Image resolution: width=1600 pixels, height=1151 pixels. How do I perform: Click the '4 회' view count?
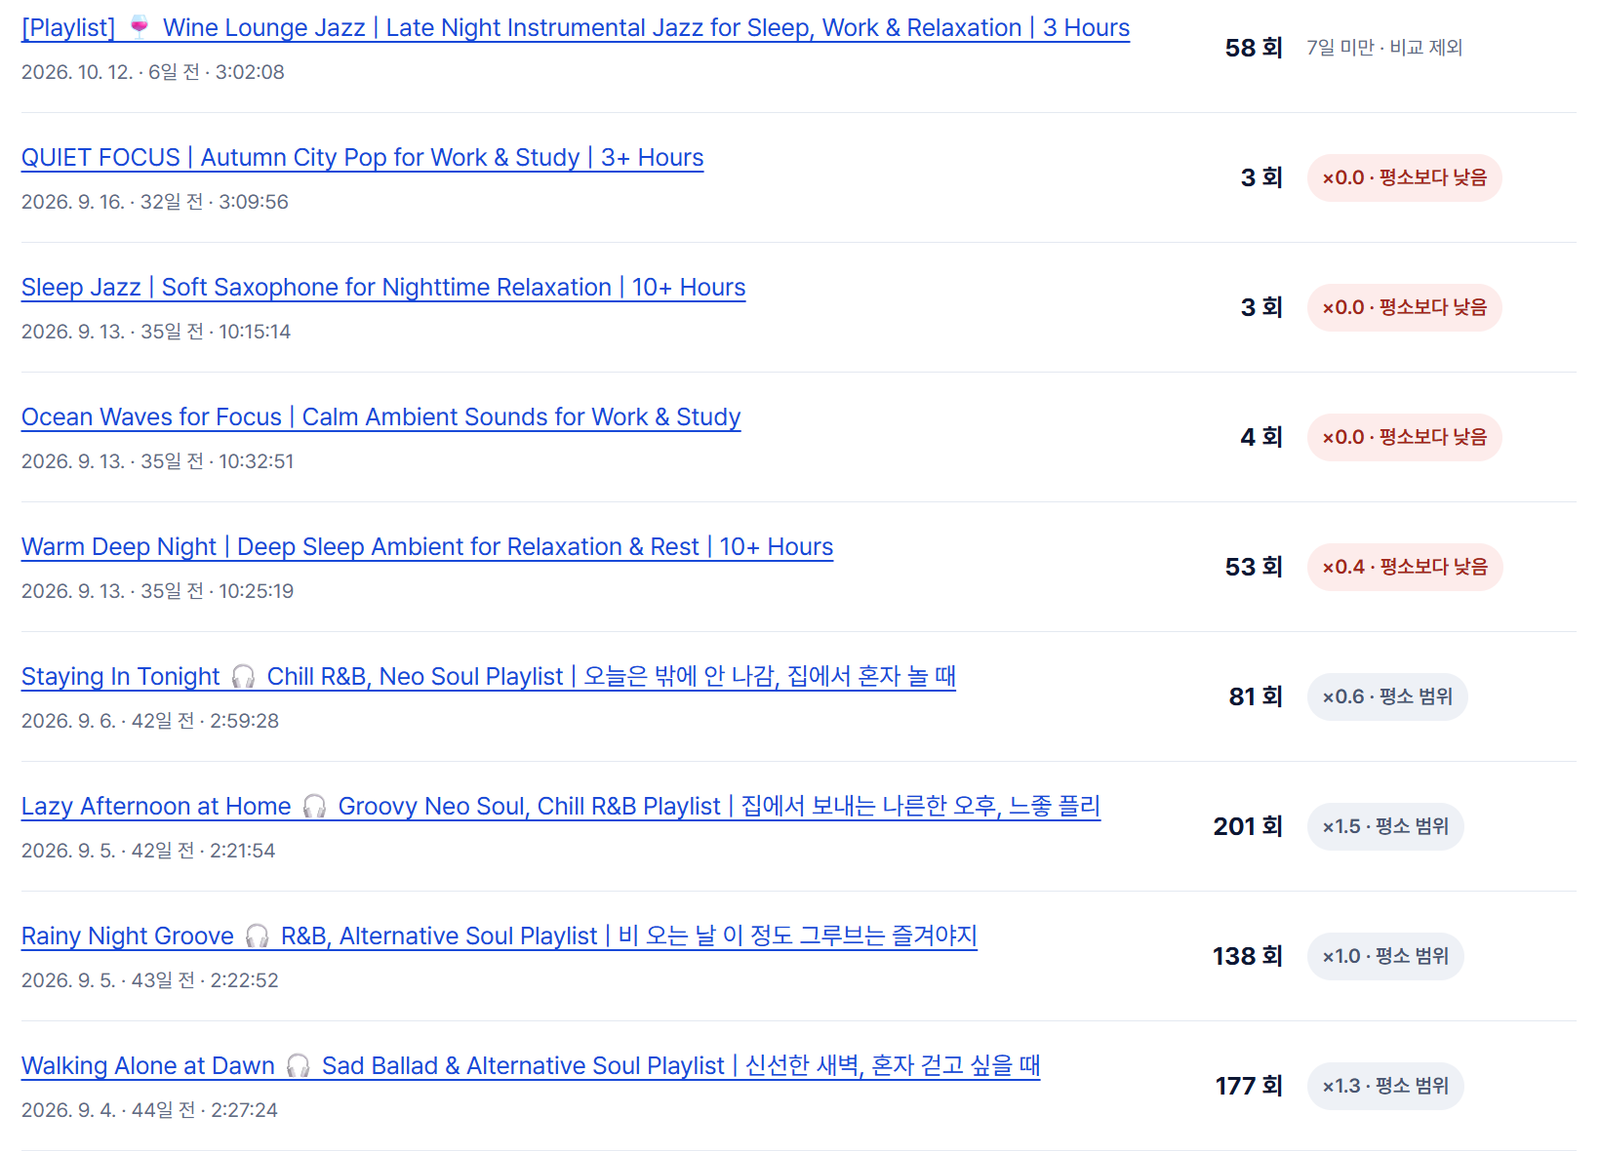tap(1261, 437)
